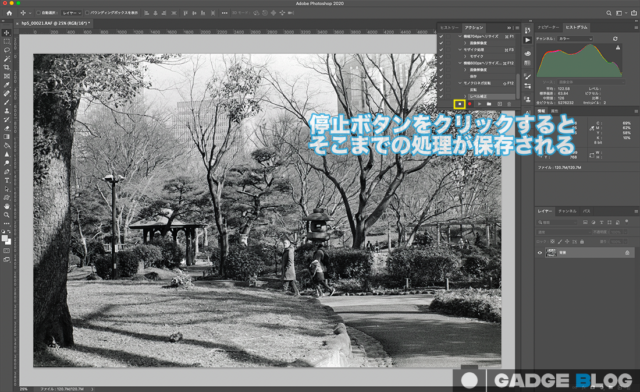Switch to the チャンネル tab
This screenshot has height=392, width=640.
(x=567, y=211)
